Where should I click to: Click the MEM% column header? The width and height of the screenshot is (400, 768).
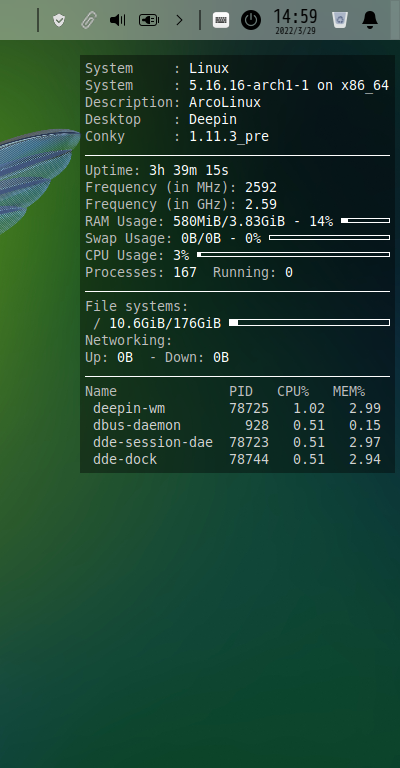pos(349,391)
